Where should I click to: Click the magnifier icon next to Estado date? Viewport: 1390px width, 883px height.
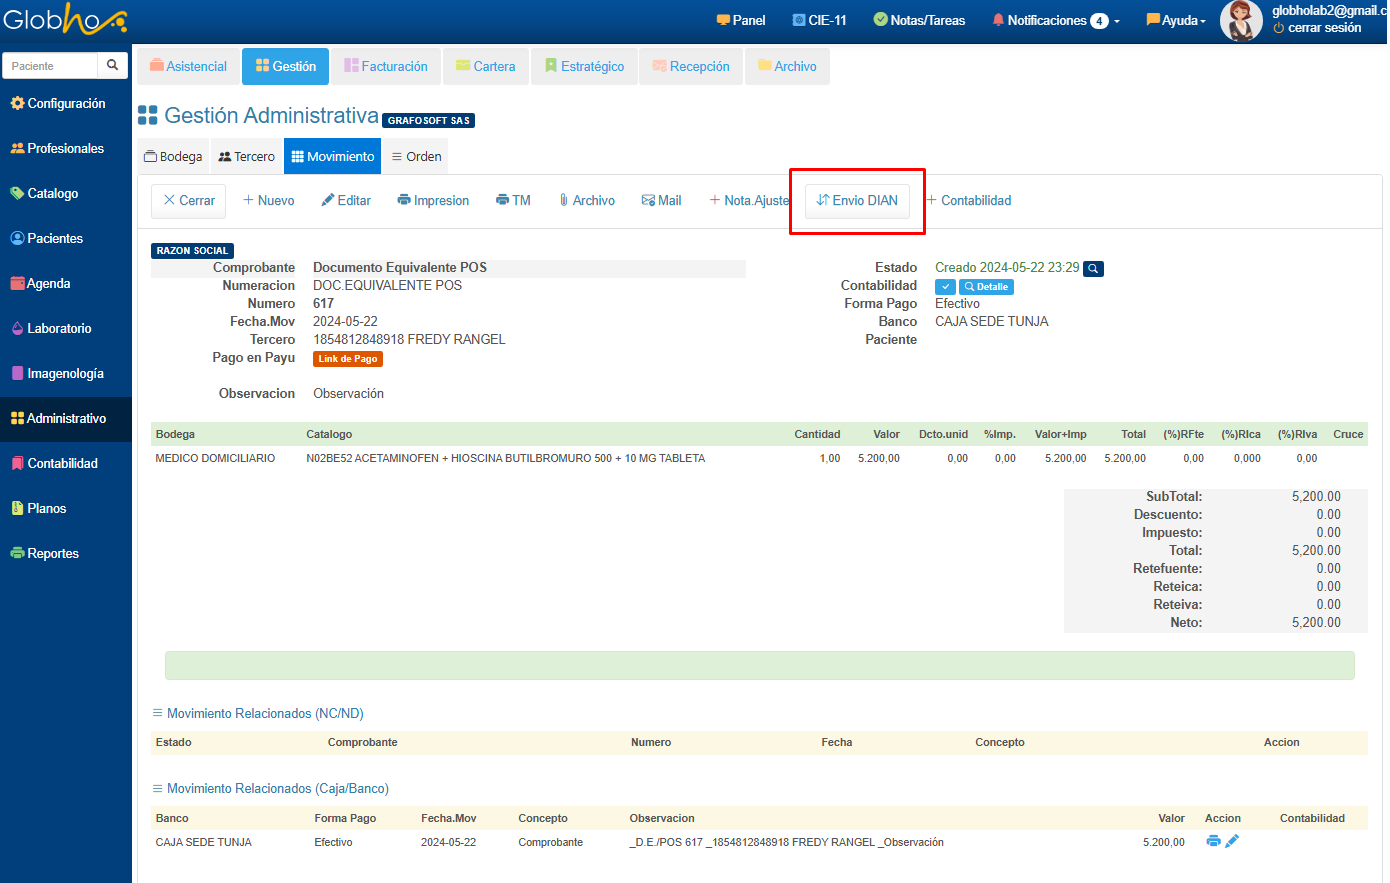click(x=1094, y=269)
